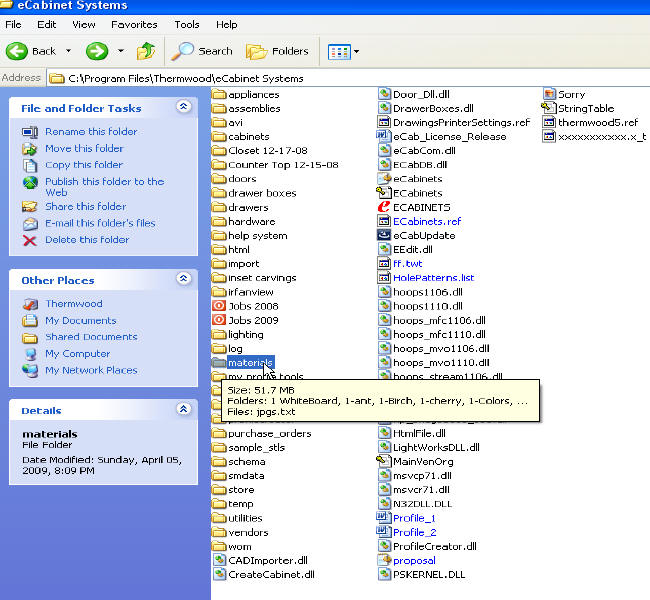Select the proposal file icon

click(x=384, y=560)
